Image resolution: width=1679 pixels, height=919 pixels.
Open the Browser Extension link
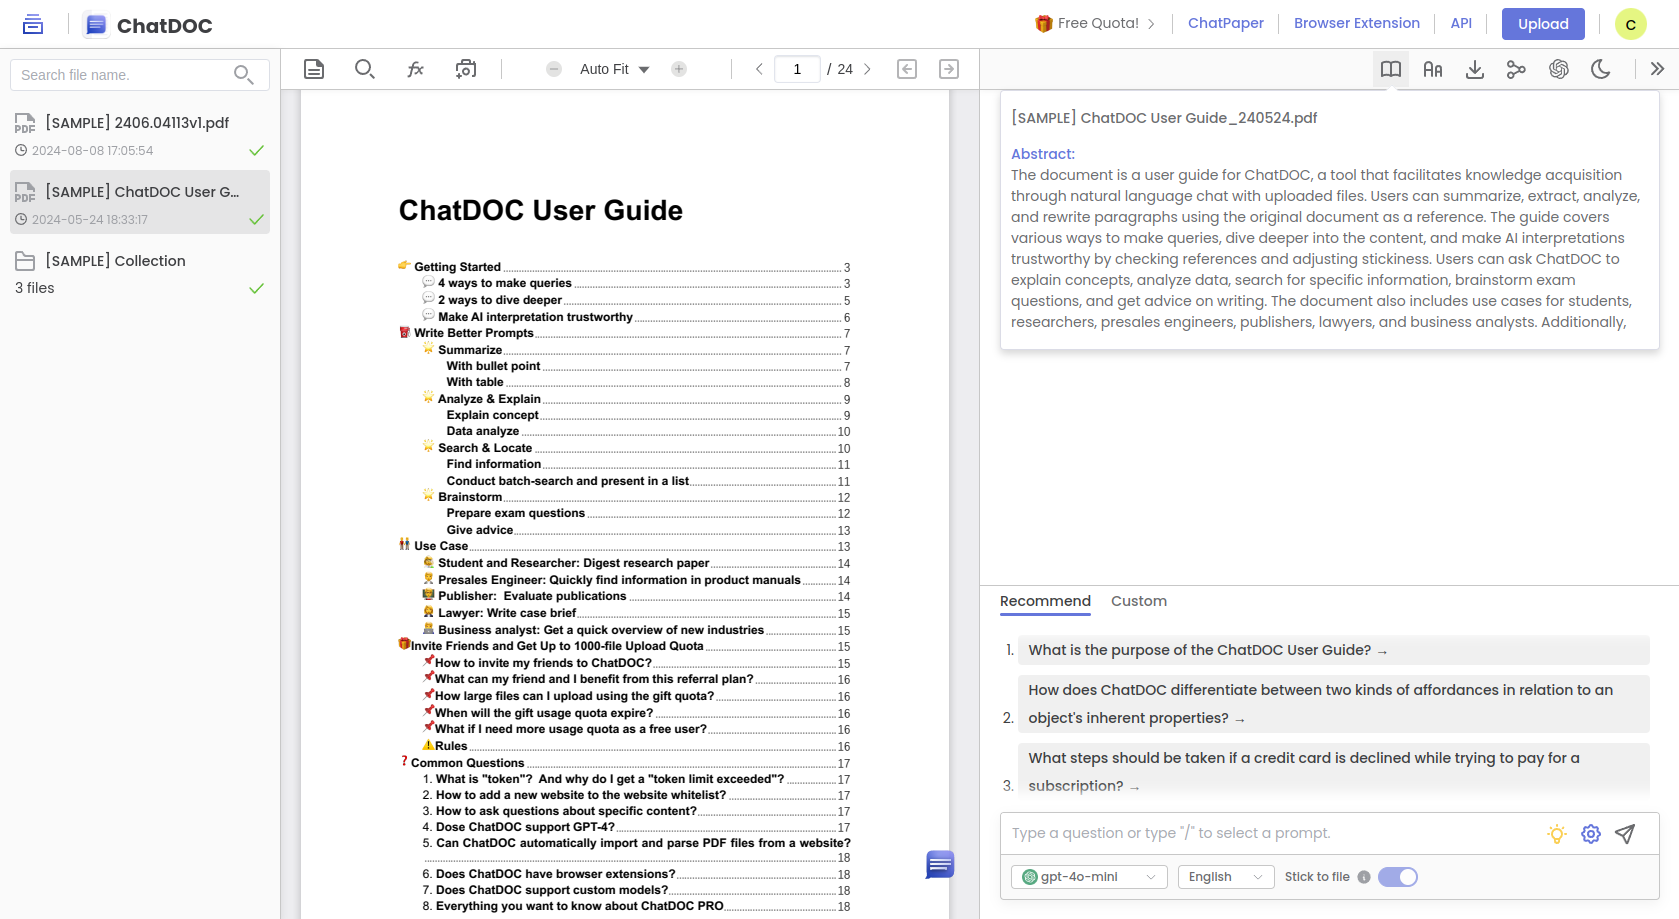coord(1357,23)
